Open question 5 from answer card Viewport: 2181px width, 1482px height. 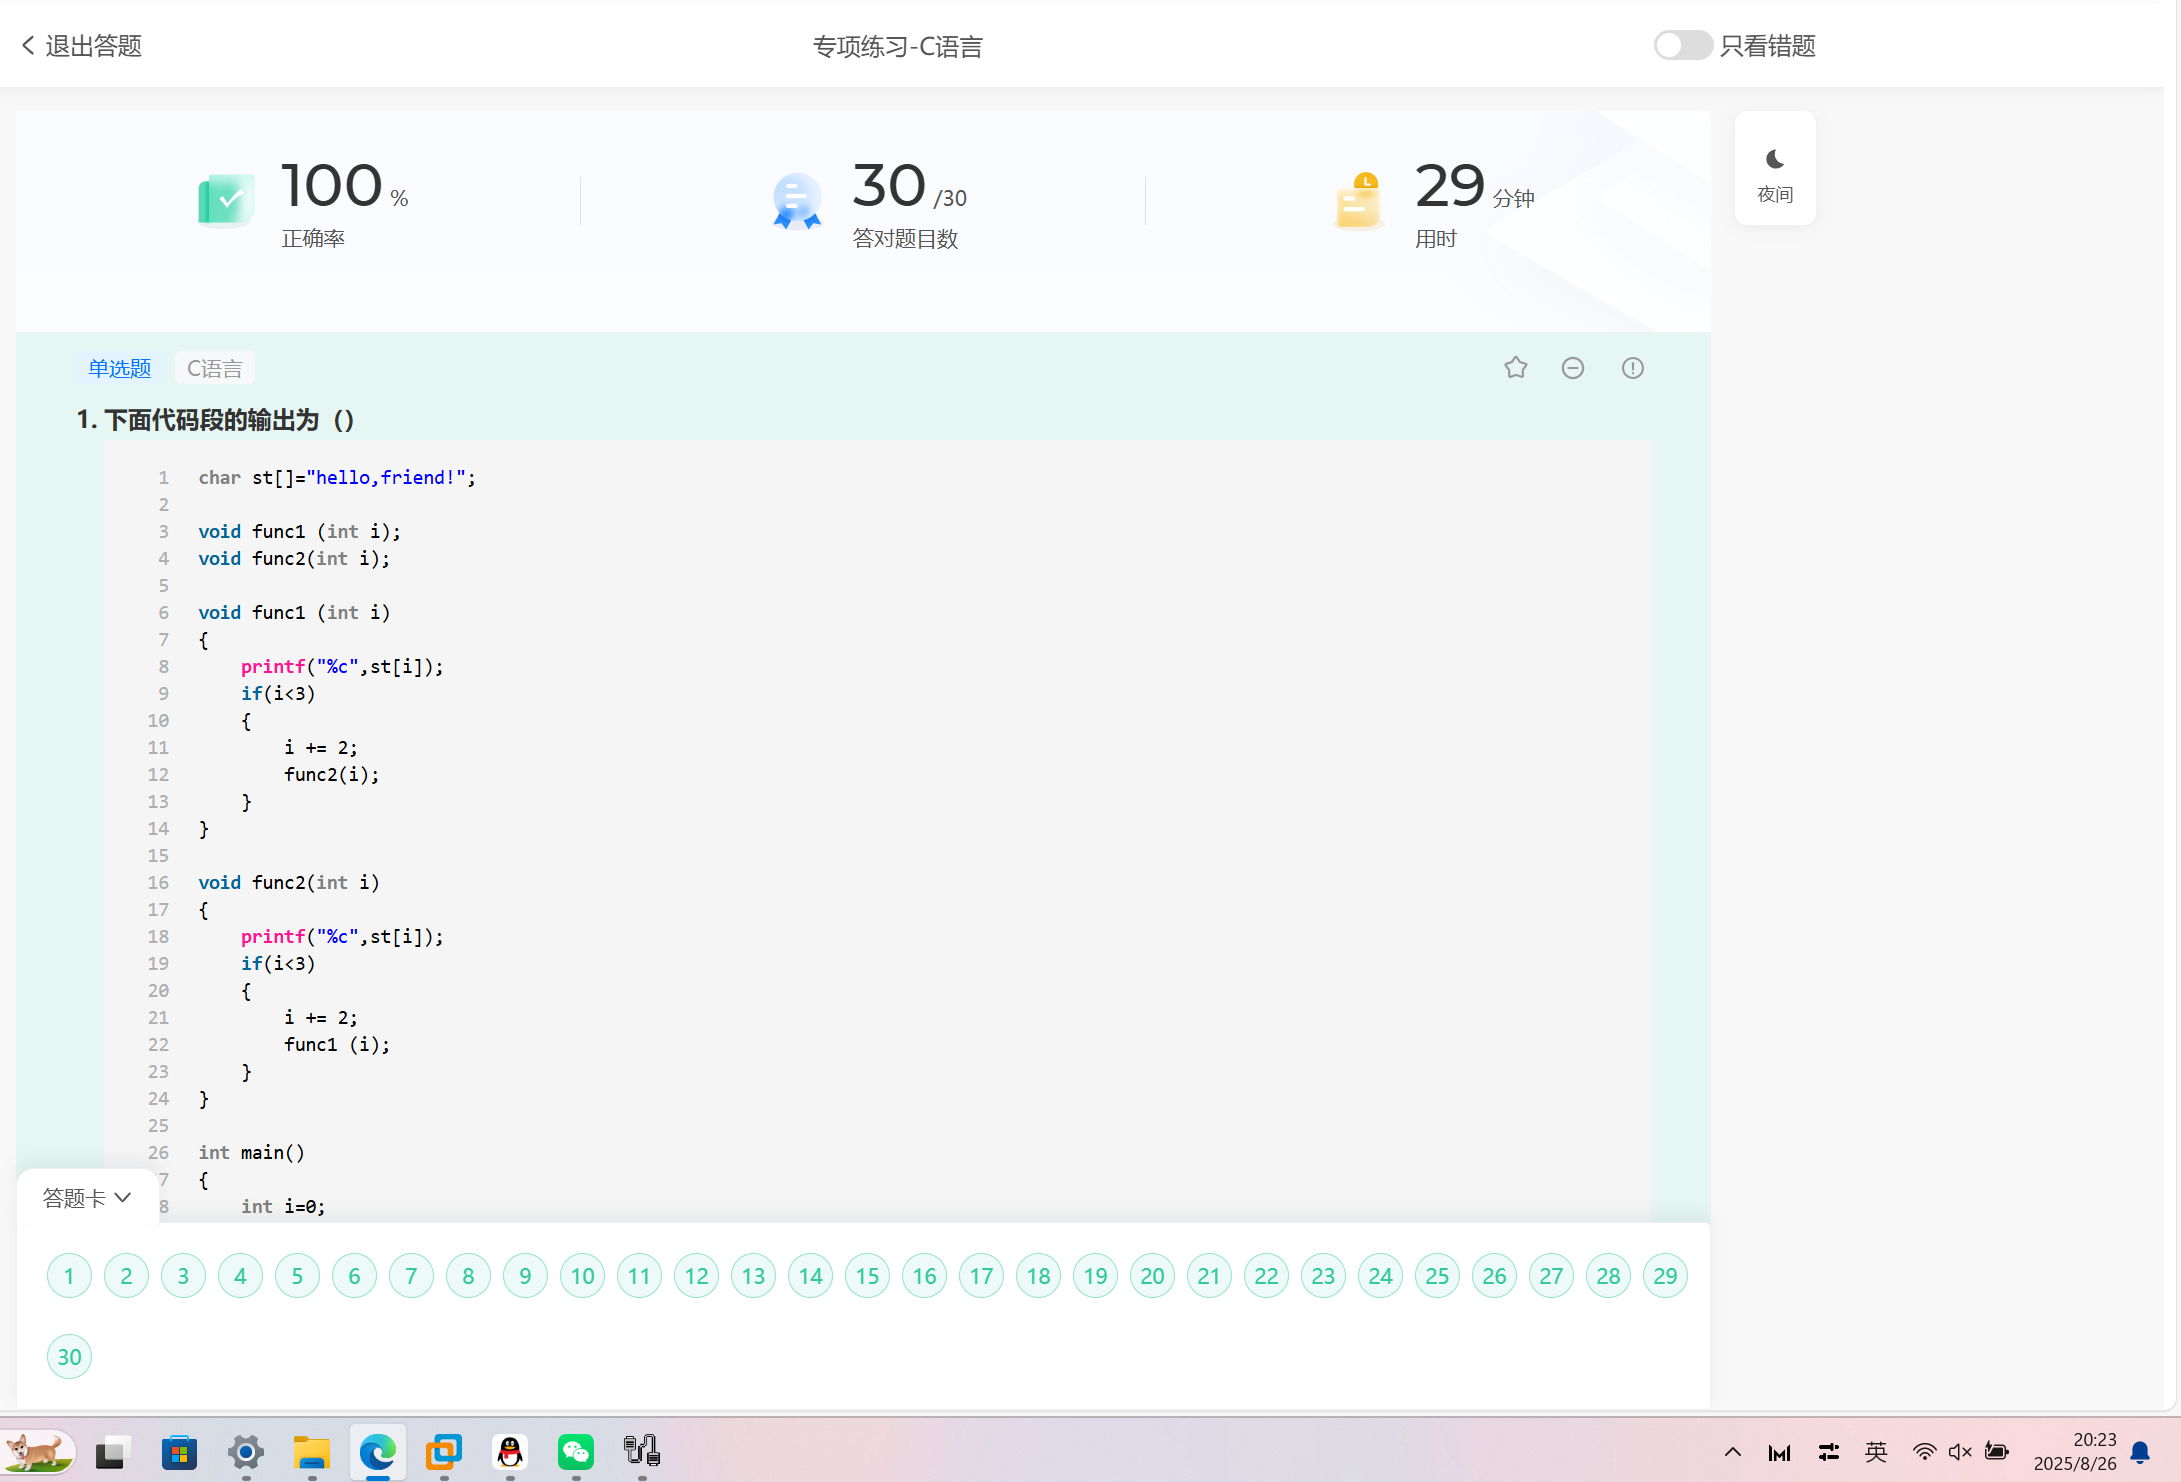coord(297,1276)
